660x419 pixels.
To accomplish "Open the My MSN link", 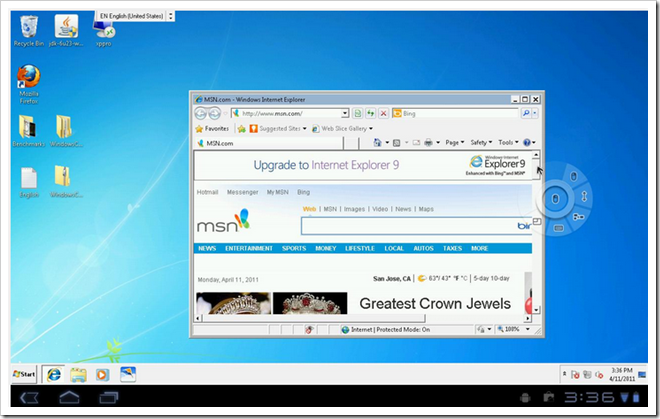I will (277, 192).
